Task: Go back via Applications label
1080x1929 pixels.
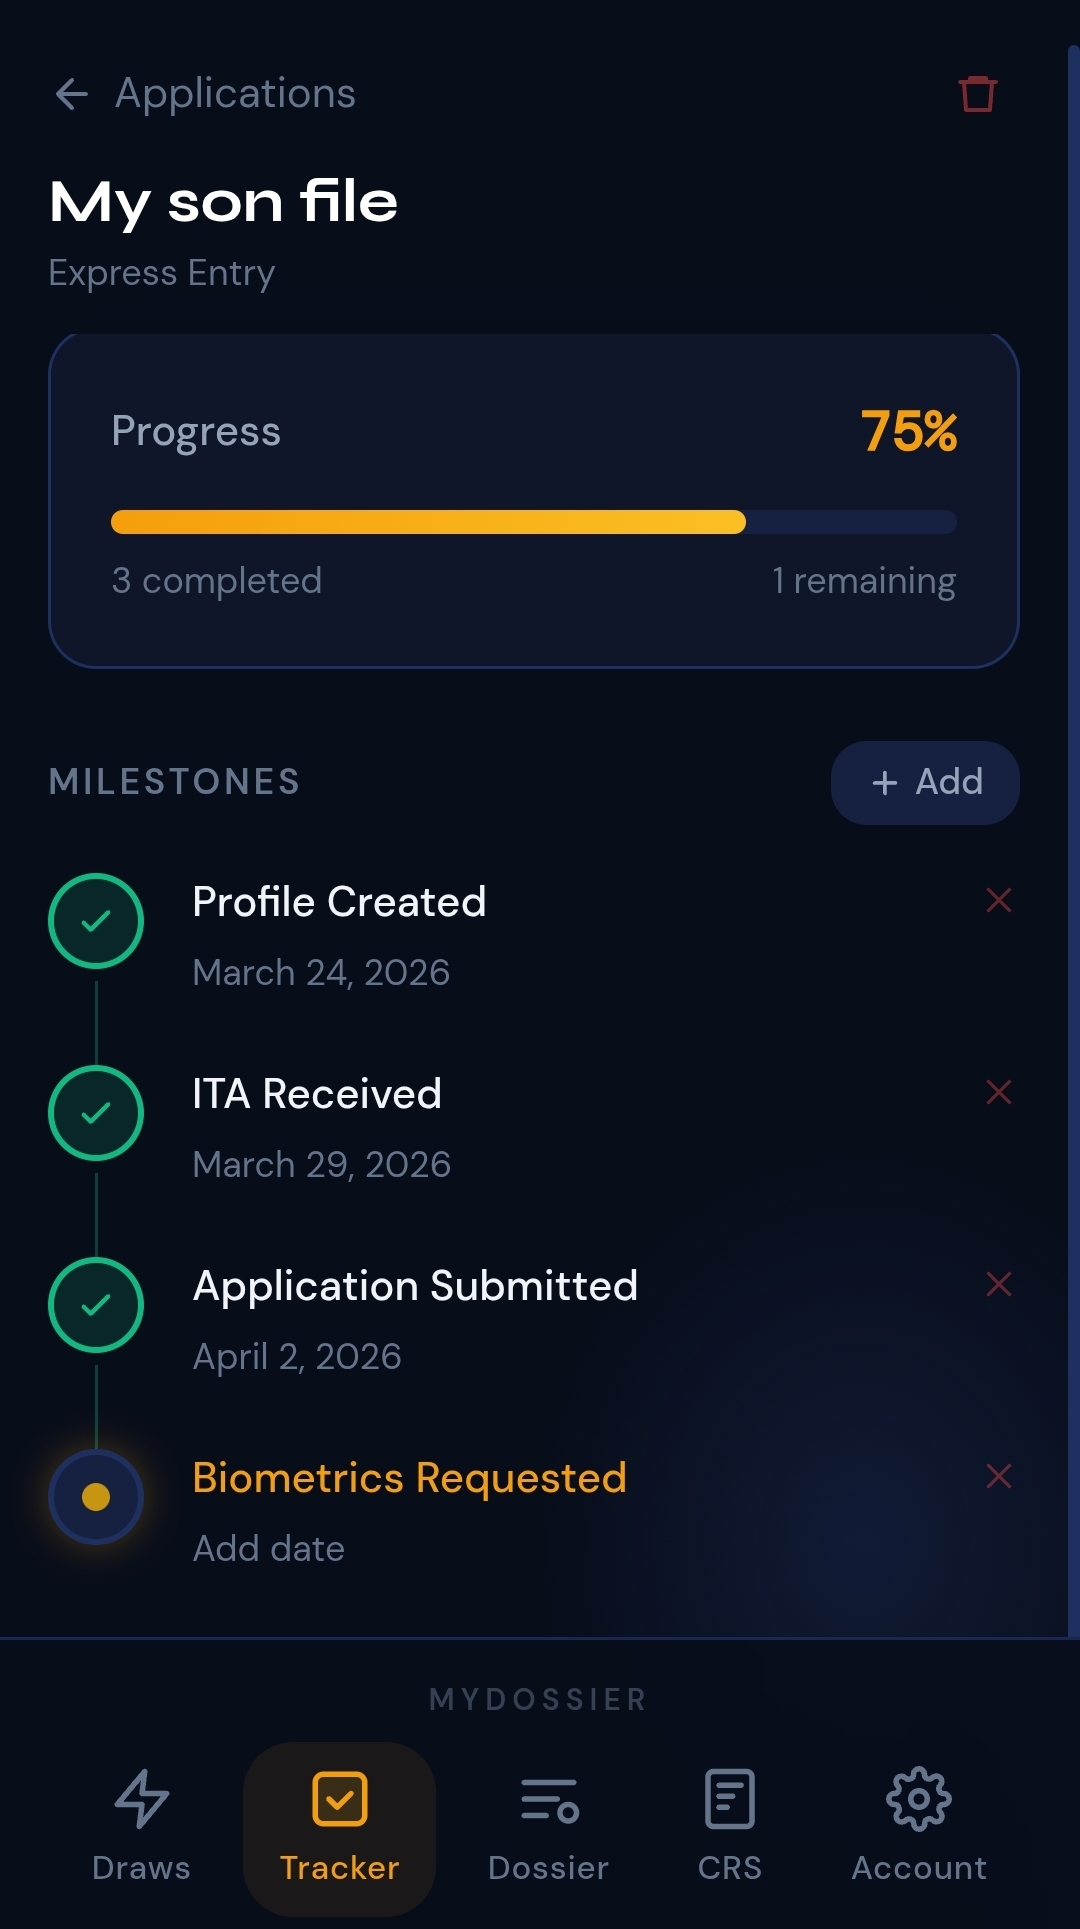Action: tap(235, 94)
